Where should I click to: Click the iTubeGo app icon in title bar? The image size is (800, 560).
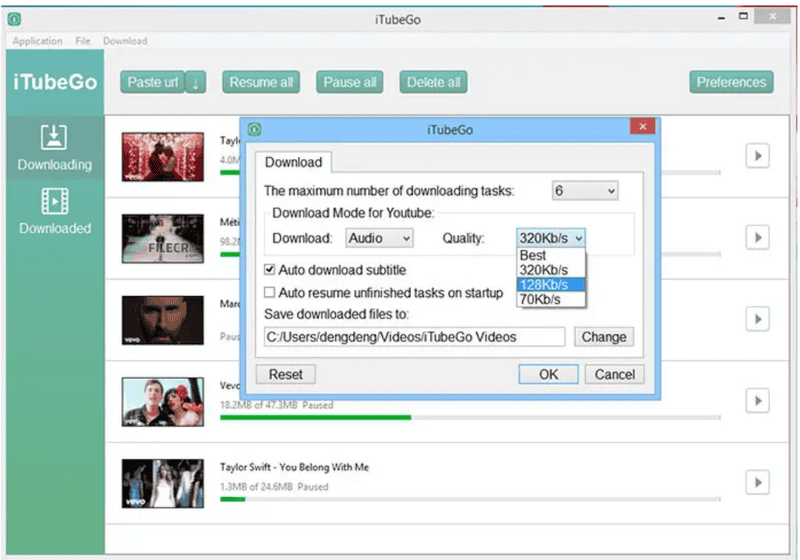pos(14,19)
